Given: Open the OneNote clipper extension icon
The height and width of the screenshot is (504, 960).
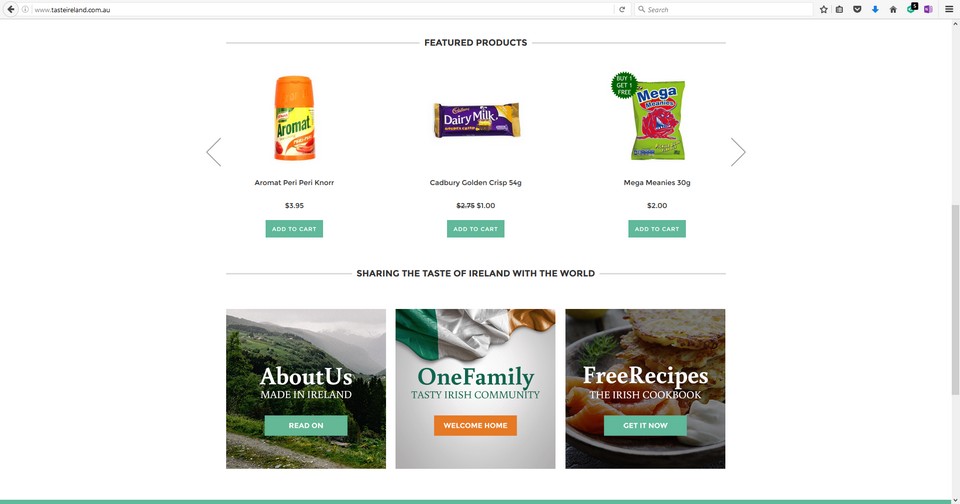Looking at the screenshot, I should (x=928, y=9).
